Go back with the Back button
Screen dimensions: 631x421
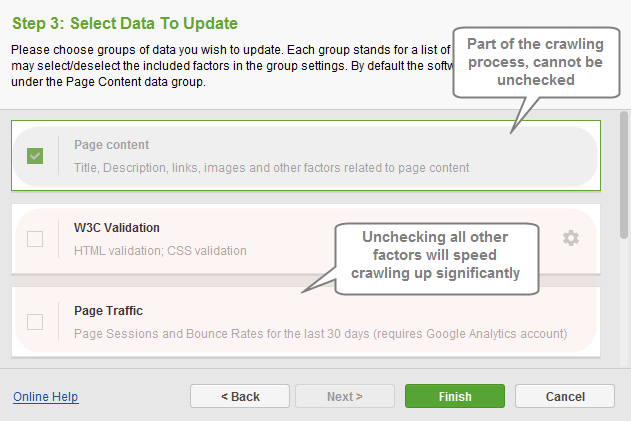point(240,396)
